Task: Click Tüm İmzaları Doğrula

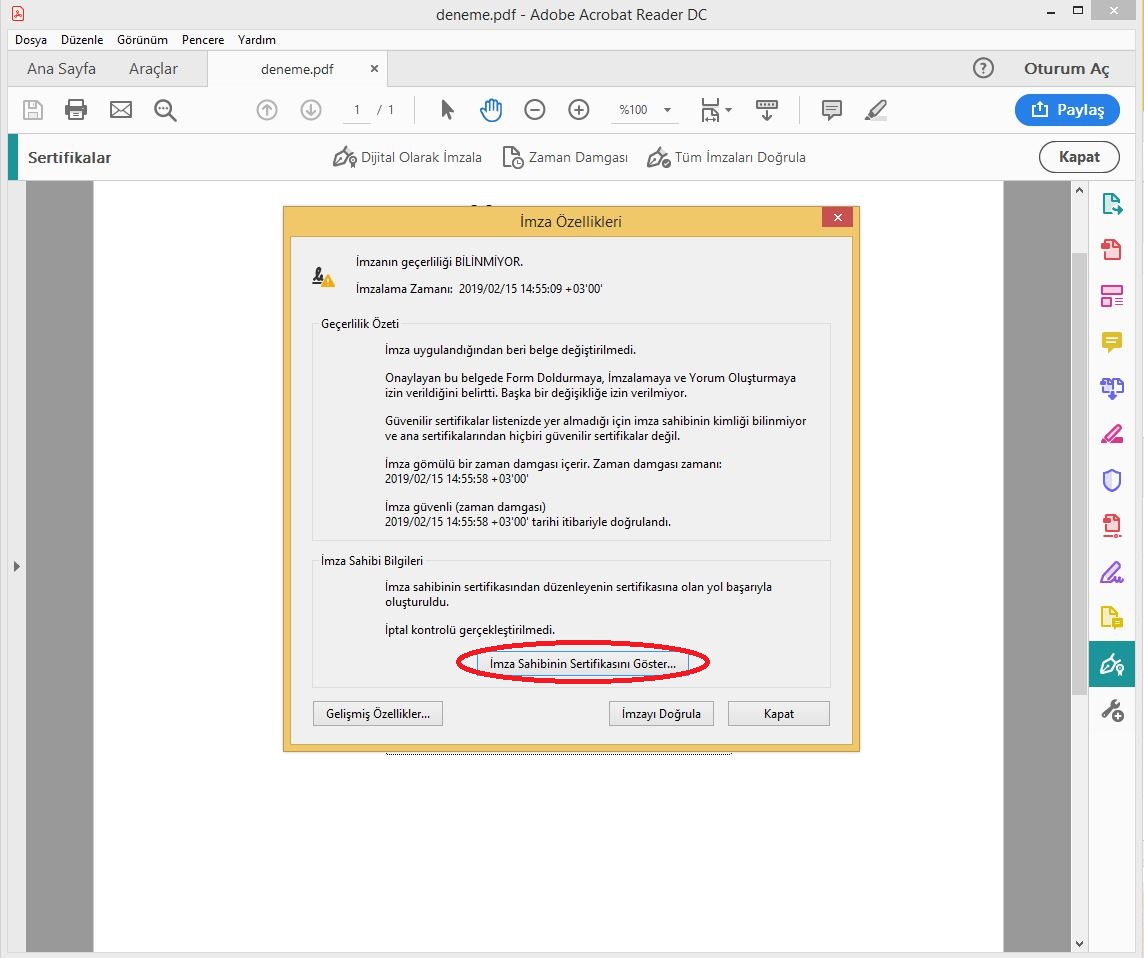Action: tap(727, 158)
